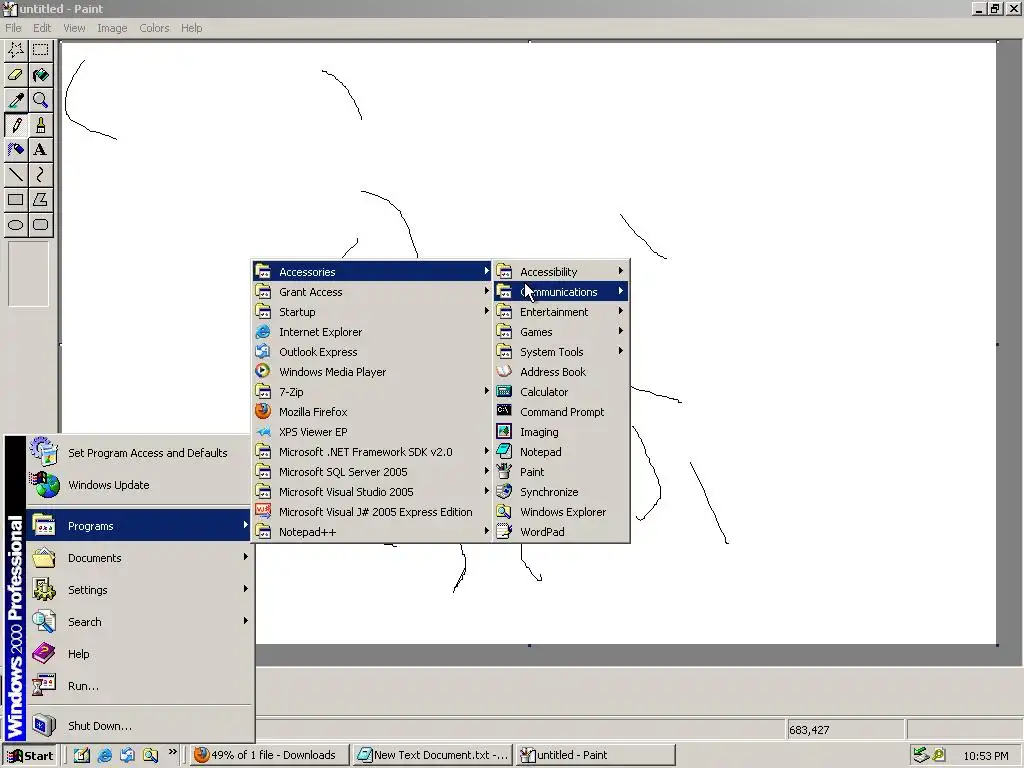This screenshot has width=1024, height=768.
Task: Launch Mozilla Firefox from Programs
Action: [x=372, y=412]
